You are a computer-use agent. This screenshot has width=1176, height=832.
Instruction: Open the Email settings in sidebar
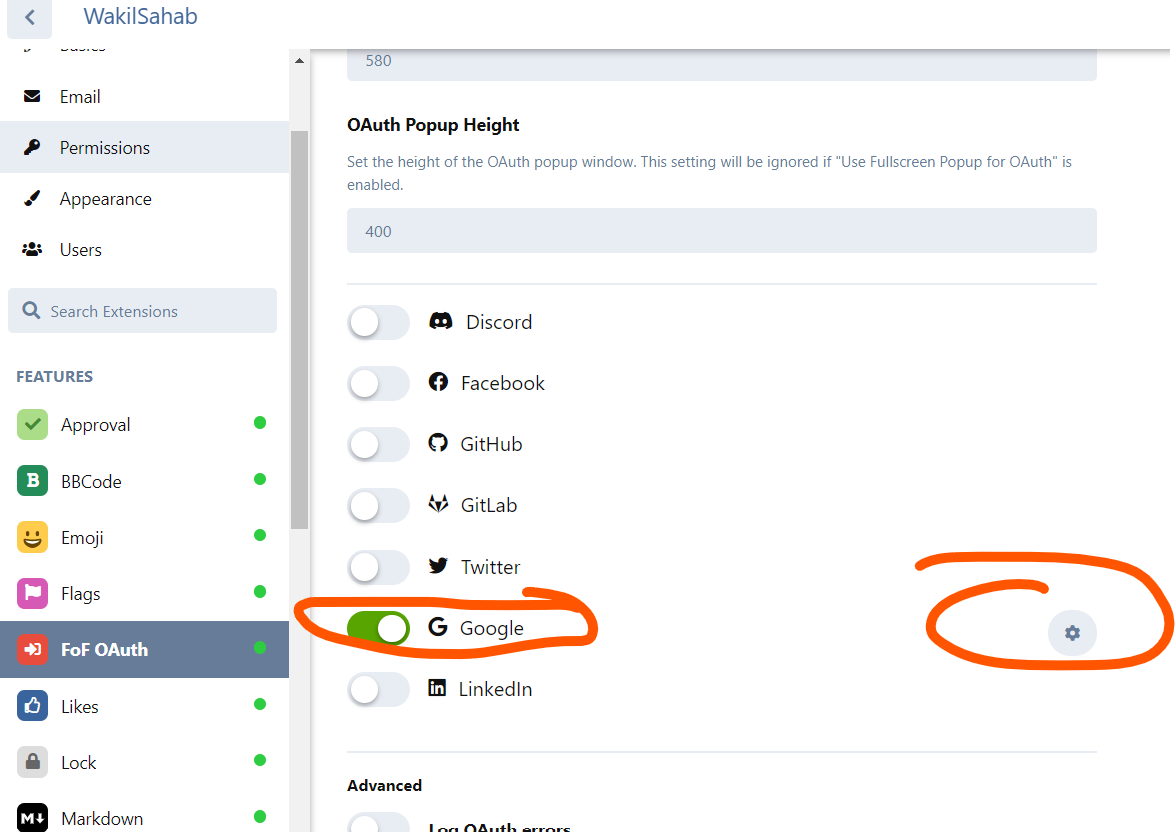80,96
